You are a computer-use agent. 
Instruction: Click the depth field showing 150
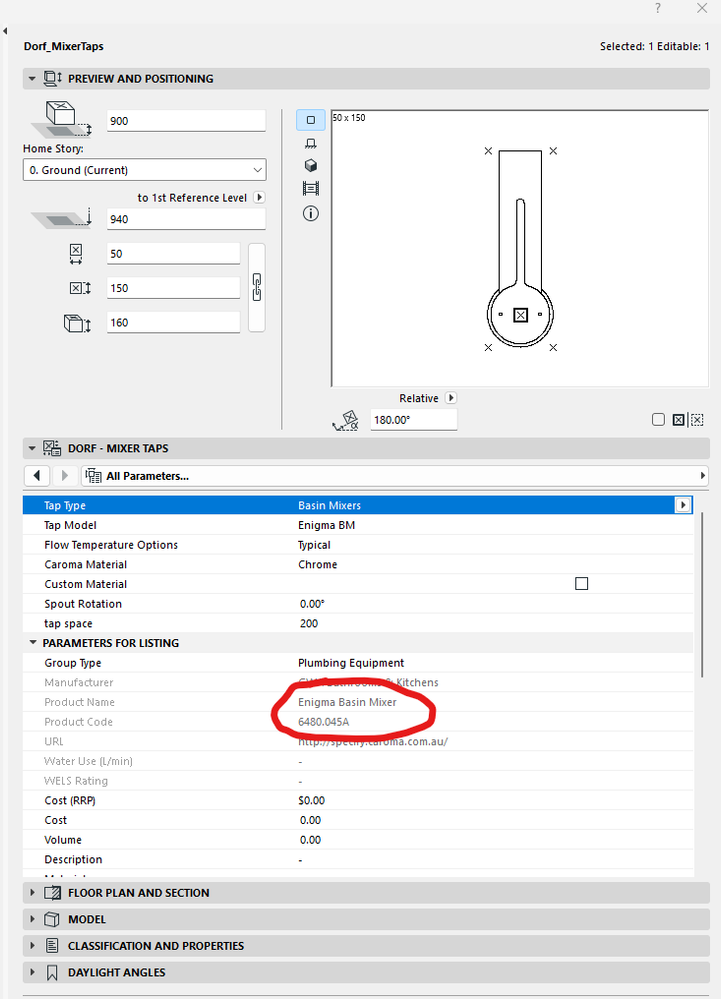click(x=173, y=288)
